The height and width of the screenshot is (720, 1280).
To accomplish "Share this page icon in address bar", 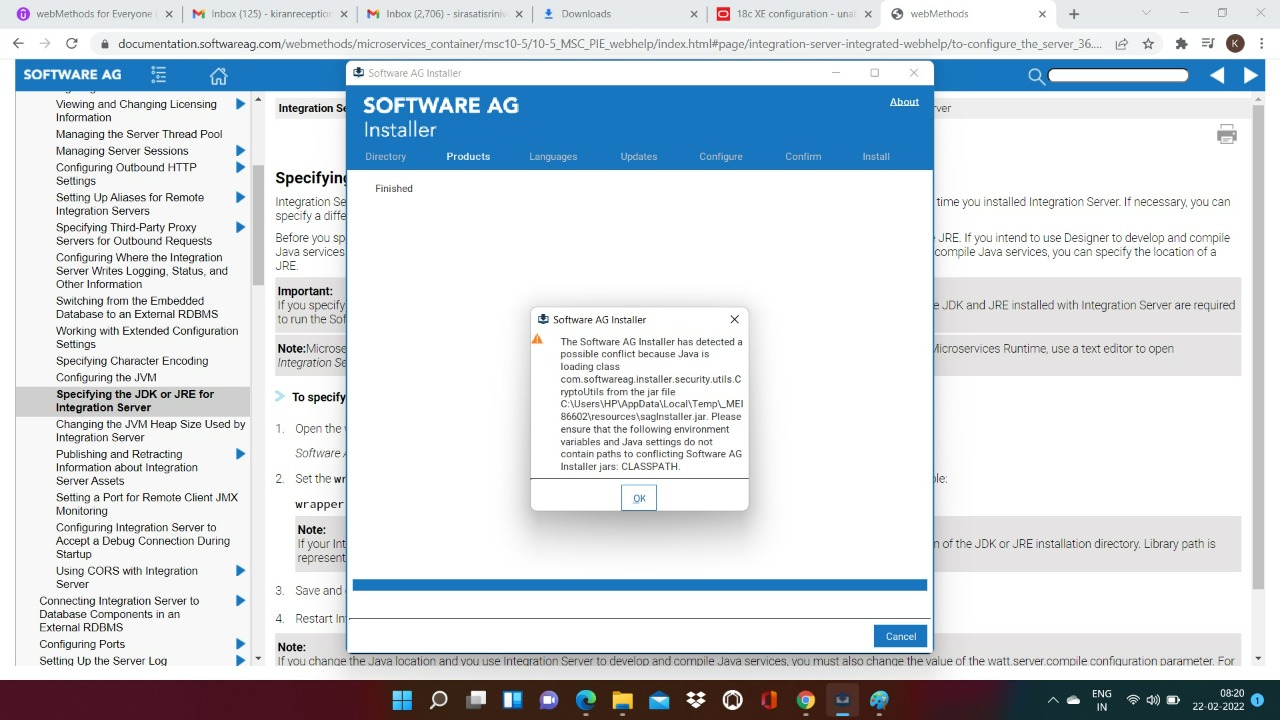I will click(1122, 44).
